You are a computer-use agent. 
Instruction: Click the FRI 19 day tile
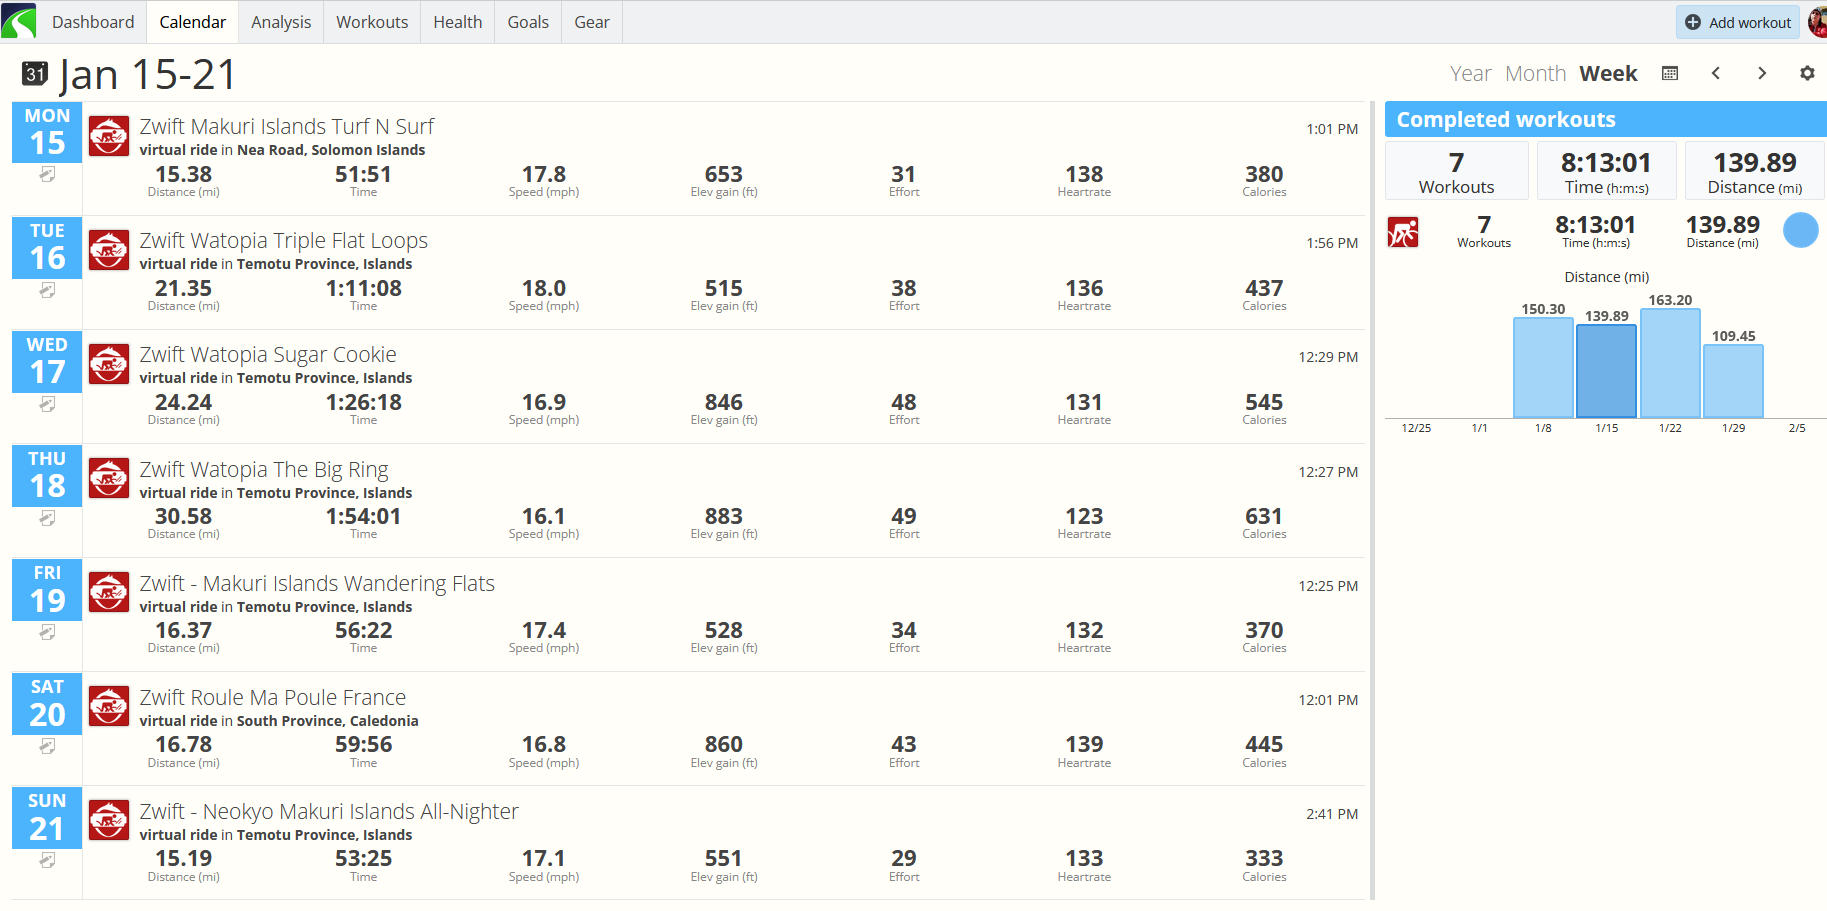[x=47, y=589]
